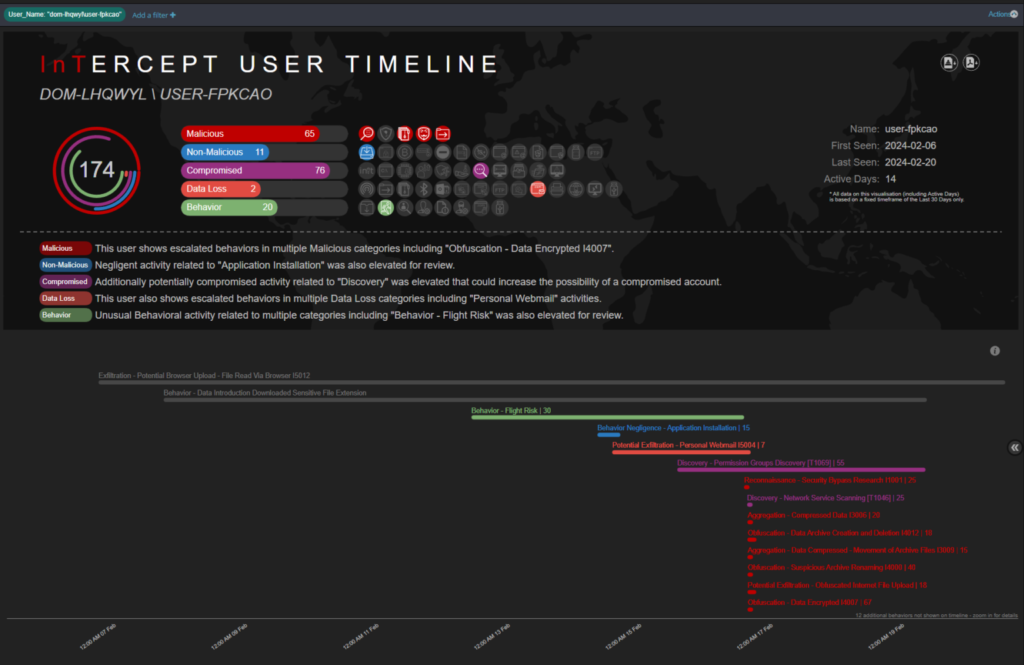1024x665 pixels.
Task: Click the first PDF export icon
Action: 949,63
